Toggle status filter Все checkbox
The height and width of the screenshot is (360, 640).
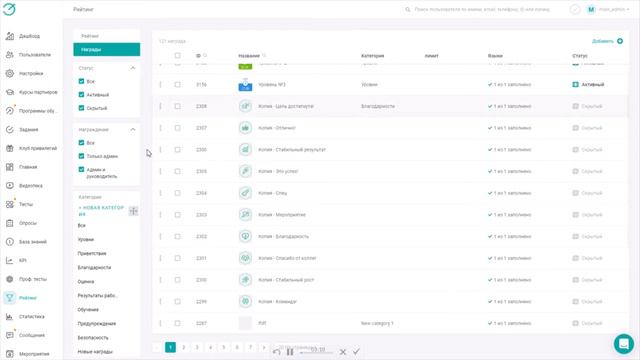(81, 81)
